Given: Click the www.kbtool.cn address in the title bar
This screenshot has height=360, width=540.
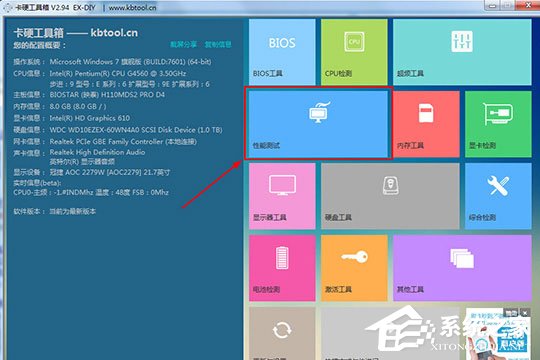Looking at the screenshot, I should 132,7.
